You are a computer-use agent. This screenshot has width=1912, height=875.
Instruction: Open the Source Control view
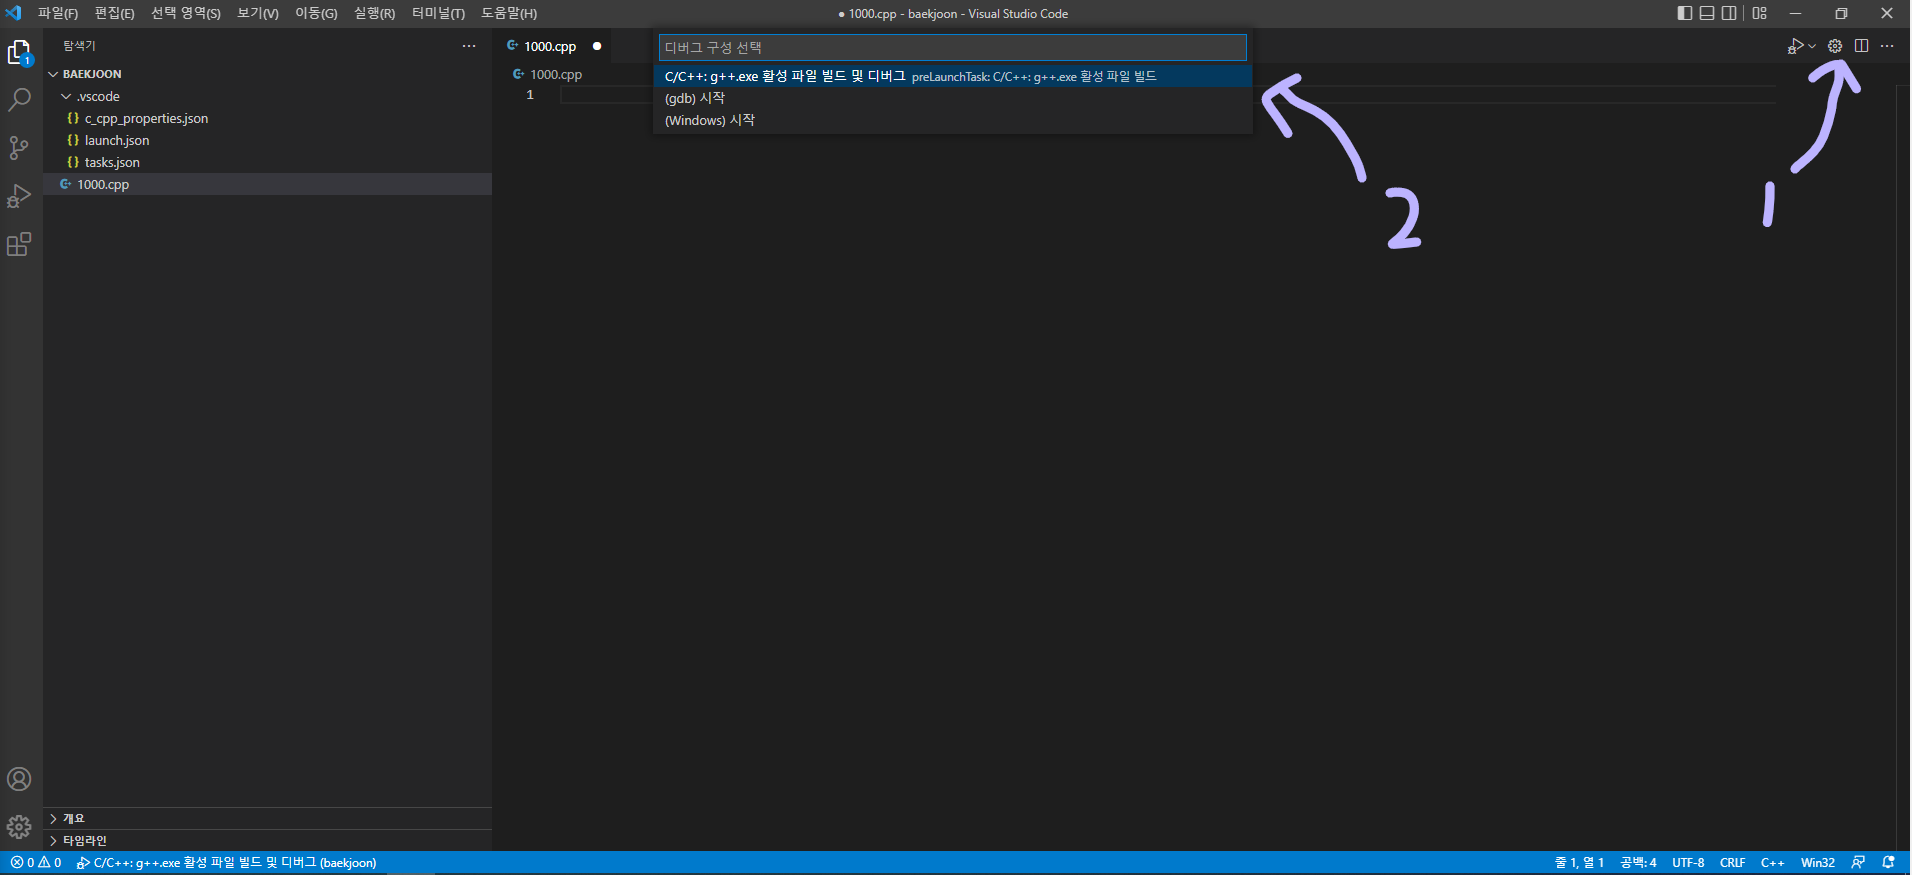(x=19, y=148)
